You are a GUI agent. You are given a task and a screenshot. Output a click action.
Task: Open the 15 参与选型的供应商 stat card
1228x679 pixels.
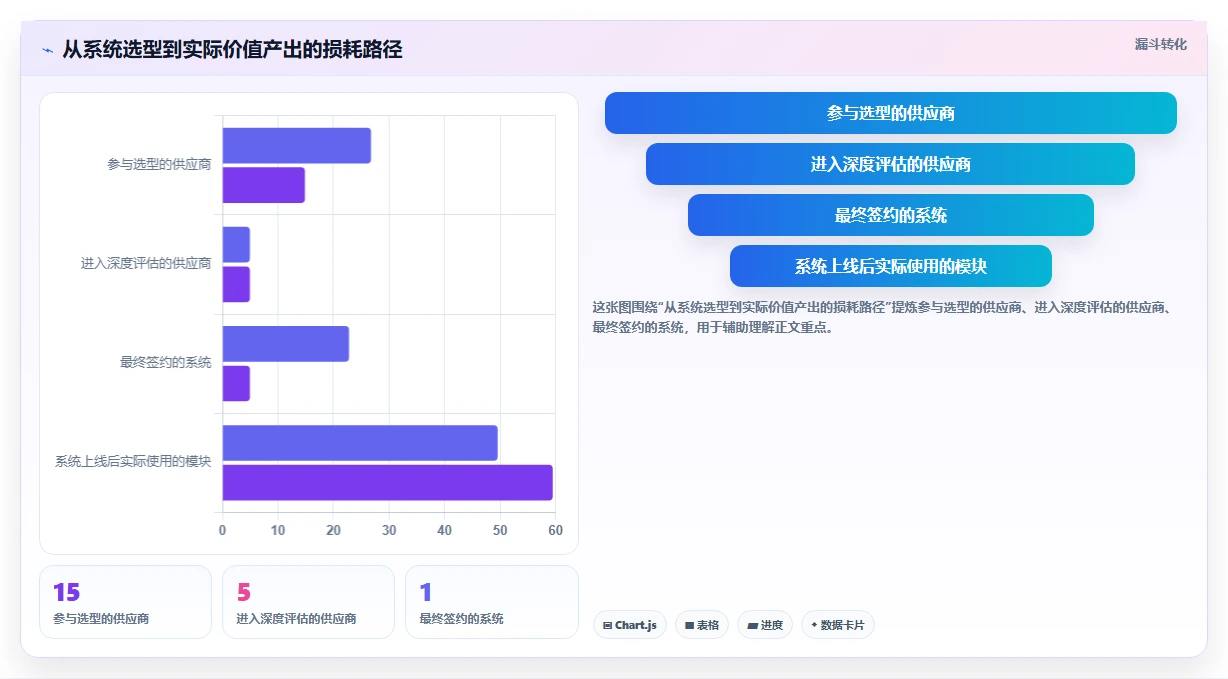[125, 602]
